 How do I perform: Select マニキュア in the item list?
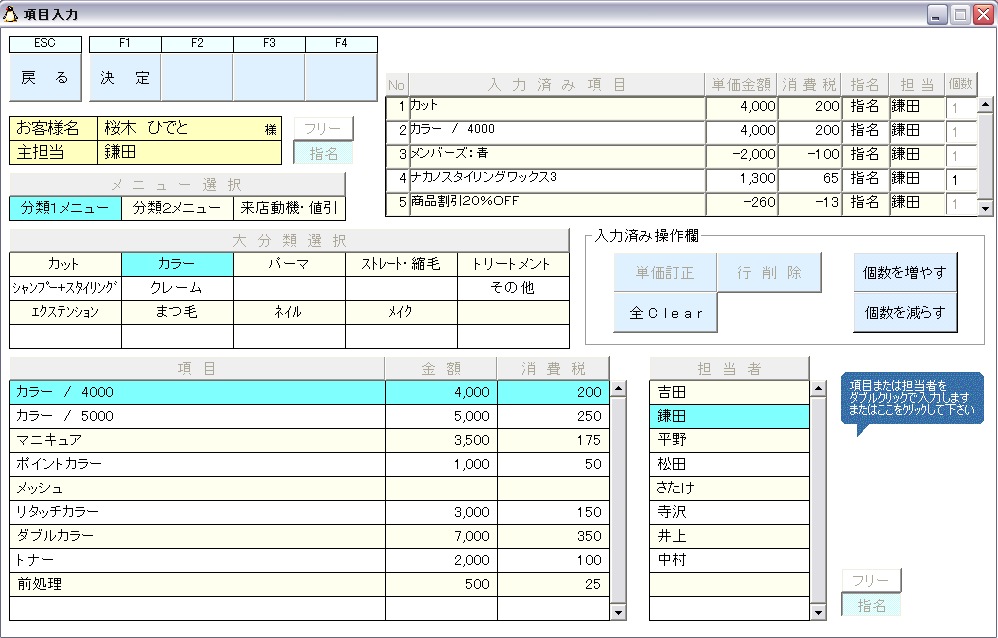[197, 440]
